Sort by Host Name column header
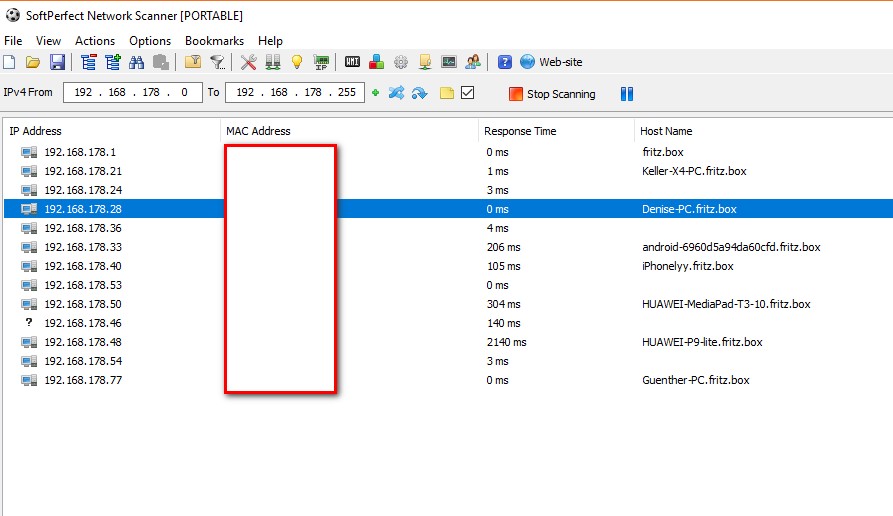The height and width of the screenshot is (516, 893). (x=763, y=131)
